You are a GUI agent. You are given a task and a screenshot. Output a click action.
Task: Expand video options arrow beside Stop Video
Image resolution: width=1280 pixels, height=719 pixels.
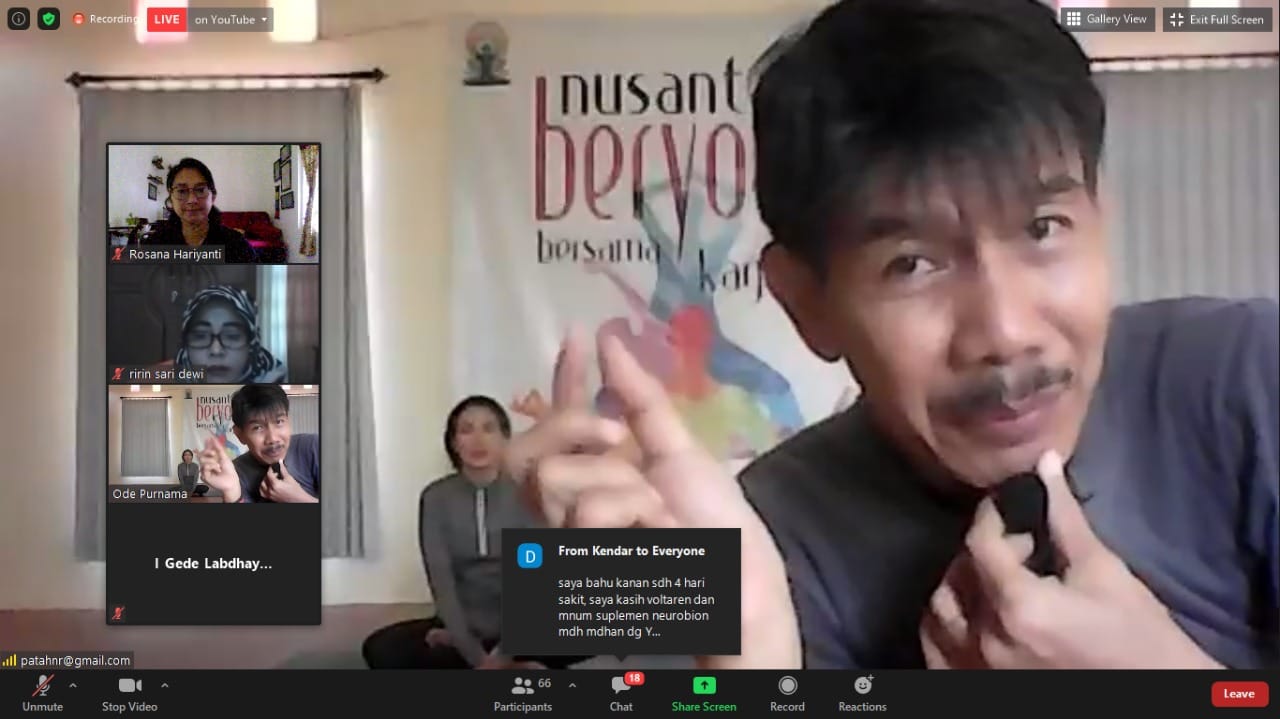pos(165,685)
